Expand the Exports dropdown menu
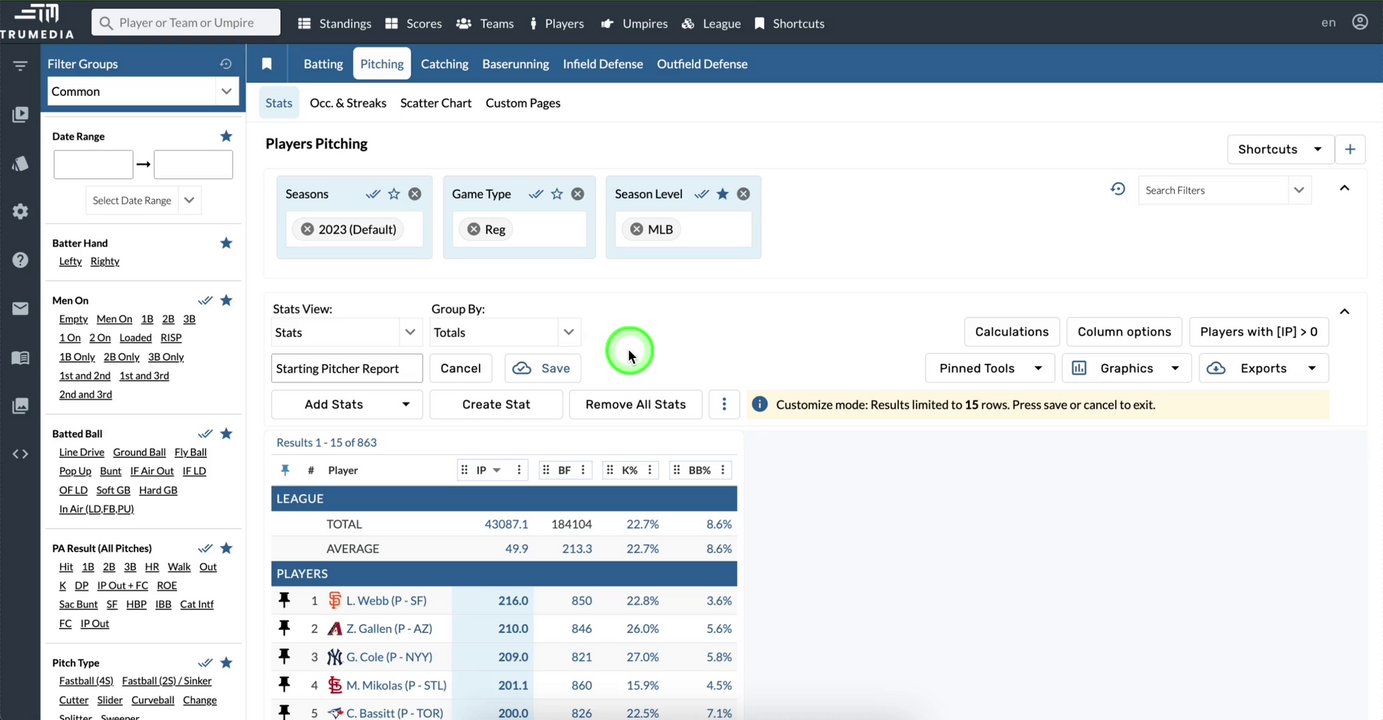 click(1264, 368)
